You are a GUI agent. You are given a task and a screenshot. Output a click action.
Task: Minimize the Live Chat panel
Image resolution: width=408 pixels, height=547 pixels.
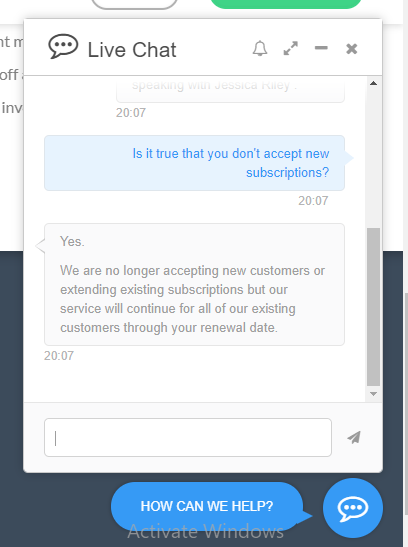coord(321,48)
